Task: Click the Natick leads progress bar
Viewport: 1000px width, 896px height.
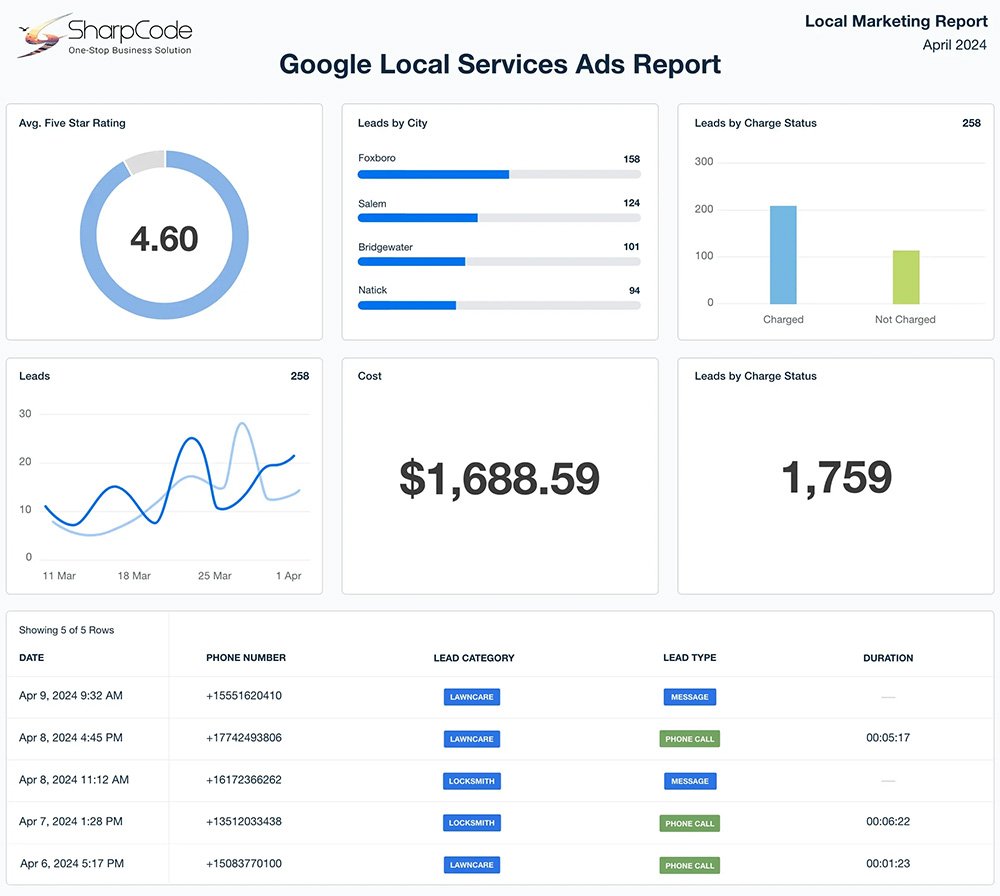Action: pos(499,305)
